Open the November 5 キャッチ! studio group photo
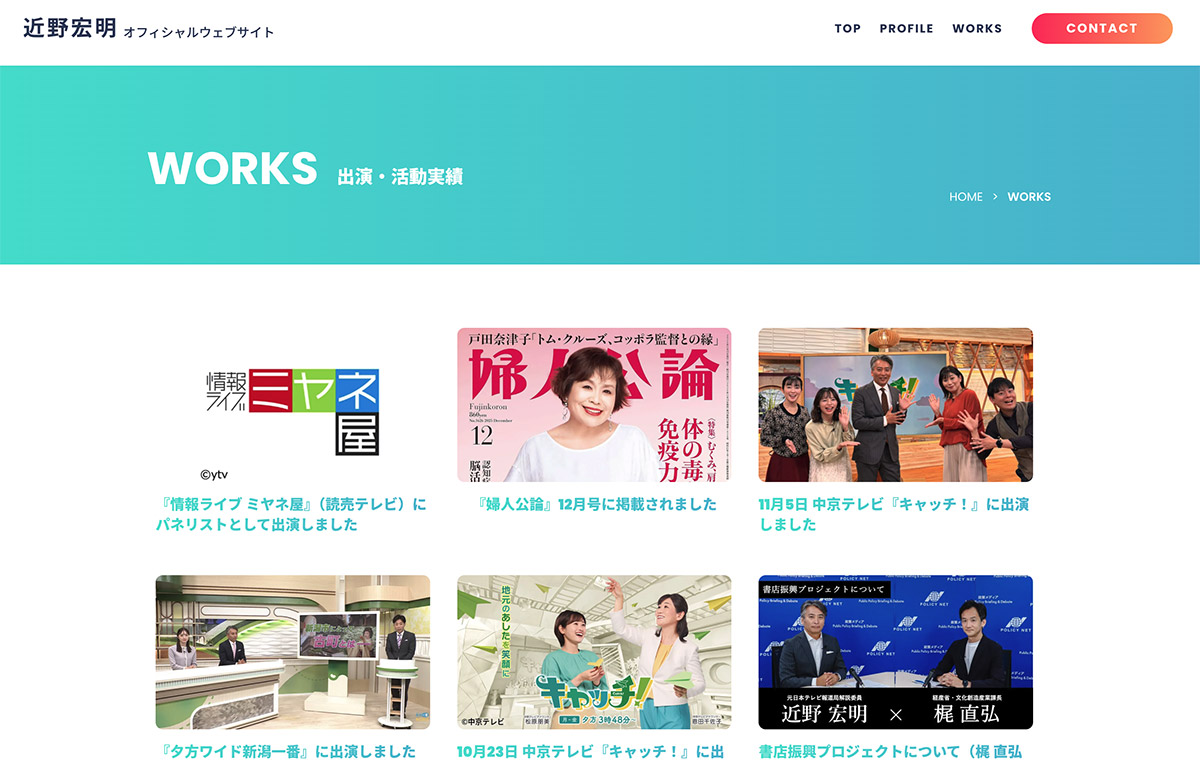Image resolution: width=1200 pixels, height=761 pixels. (895, 405)
